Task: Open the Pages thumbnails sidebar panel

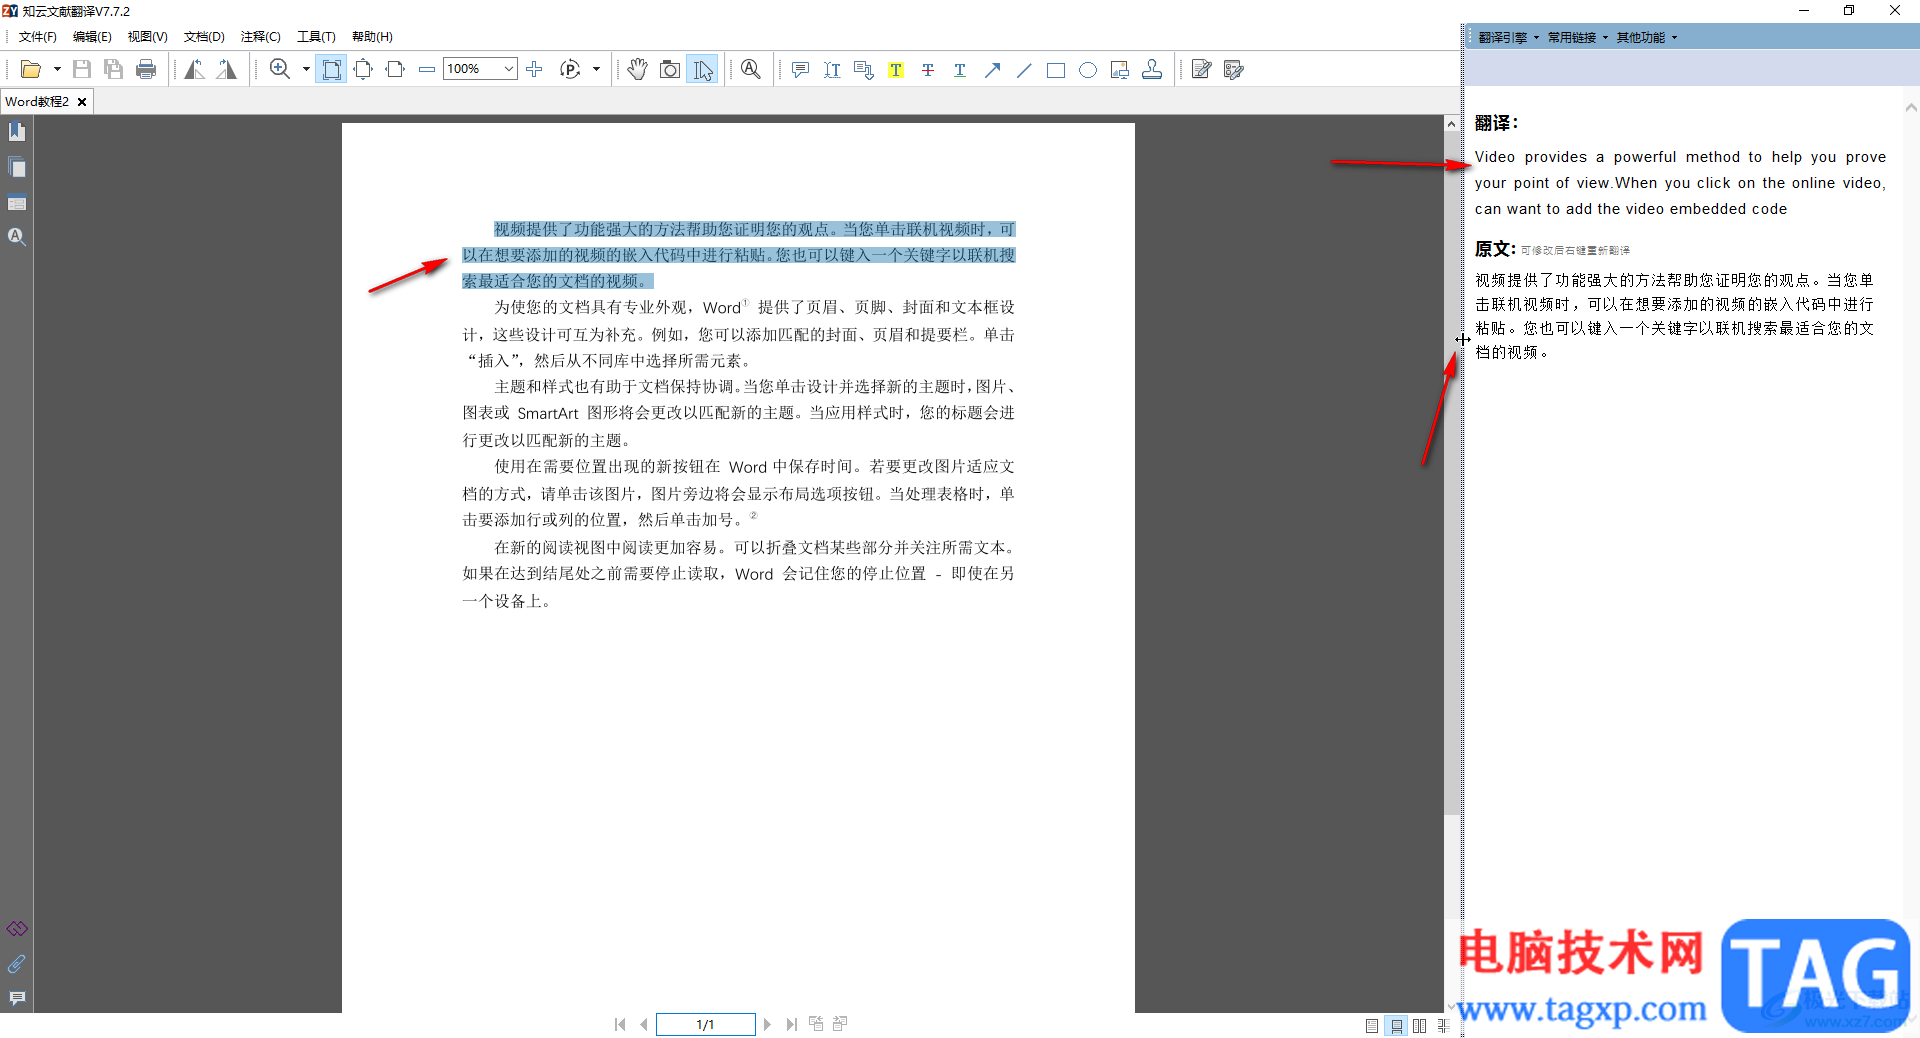Action: (17, 167)
